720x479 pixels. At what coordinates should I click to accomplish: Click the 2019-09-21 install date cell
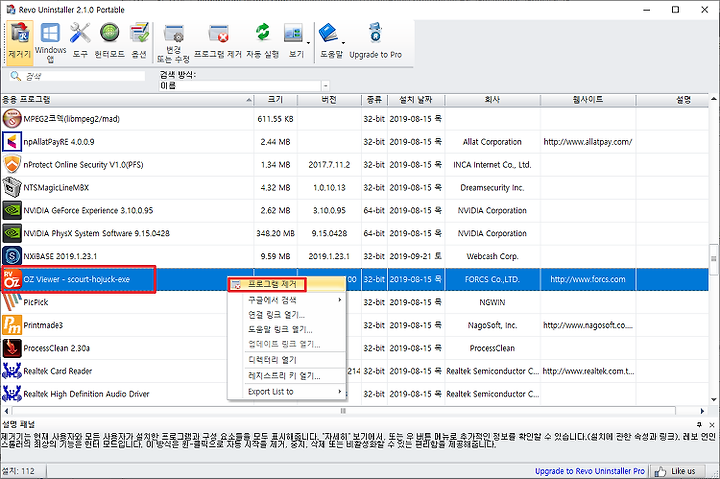(415, 256)
